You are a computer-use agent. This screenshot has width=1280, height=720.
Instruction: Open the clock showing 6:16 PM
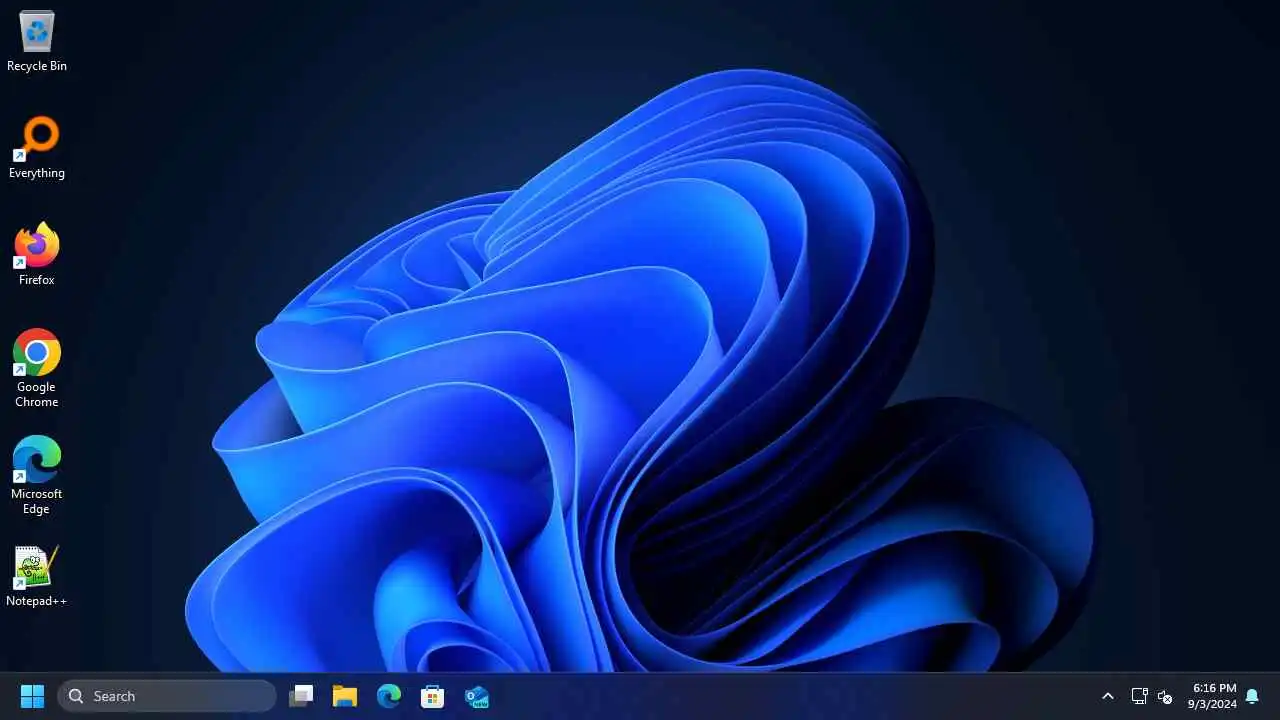[1212, 696]
